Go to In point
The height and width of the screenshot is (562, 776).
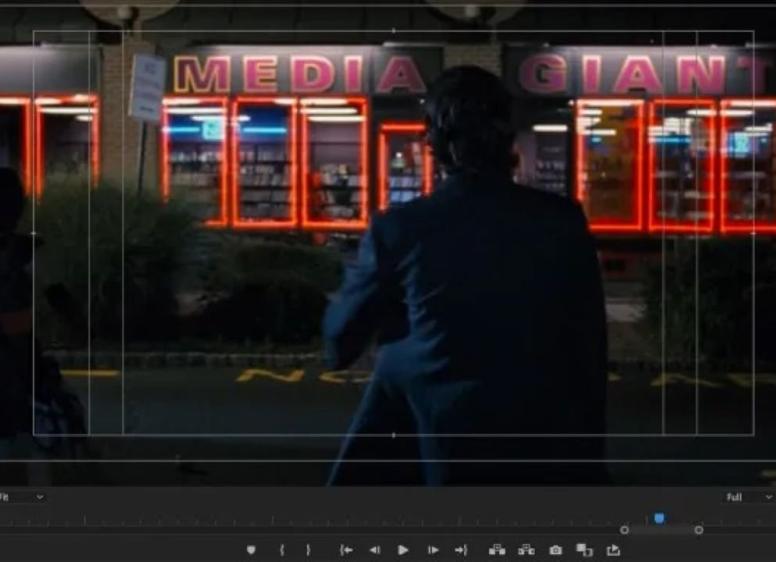[x=346, y=550]
